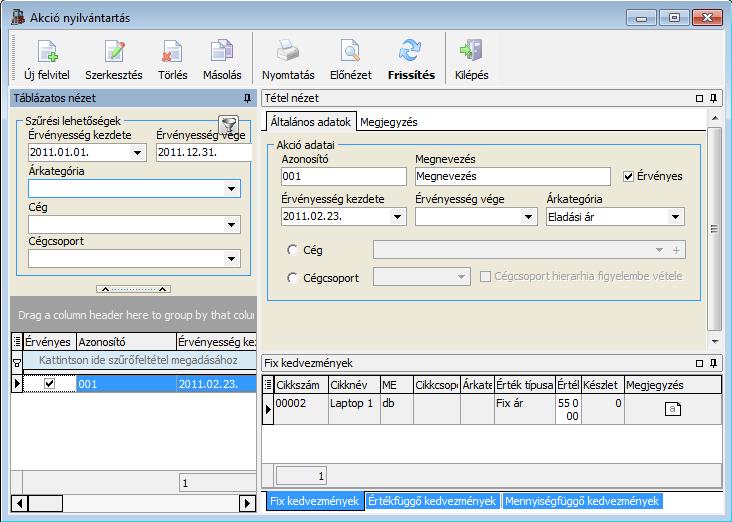
Task: Open Akció Érvényesség kezdete date picker
Action: (397, 217)
